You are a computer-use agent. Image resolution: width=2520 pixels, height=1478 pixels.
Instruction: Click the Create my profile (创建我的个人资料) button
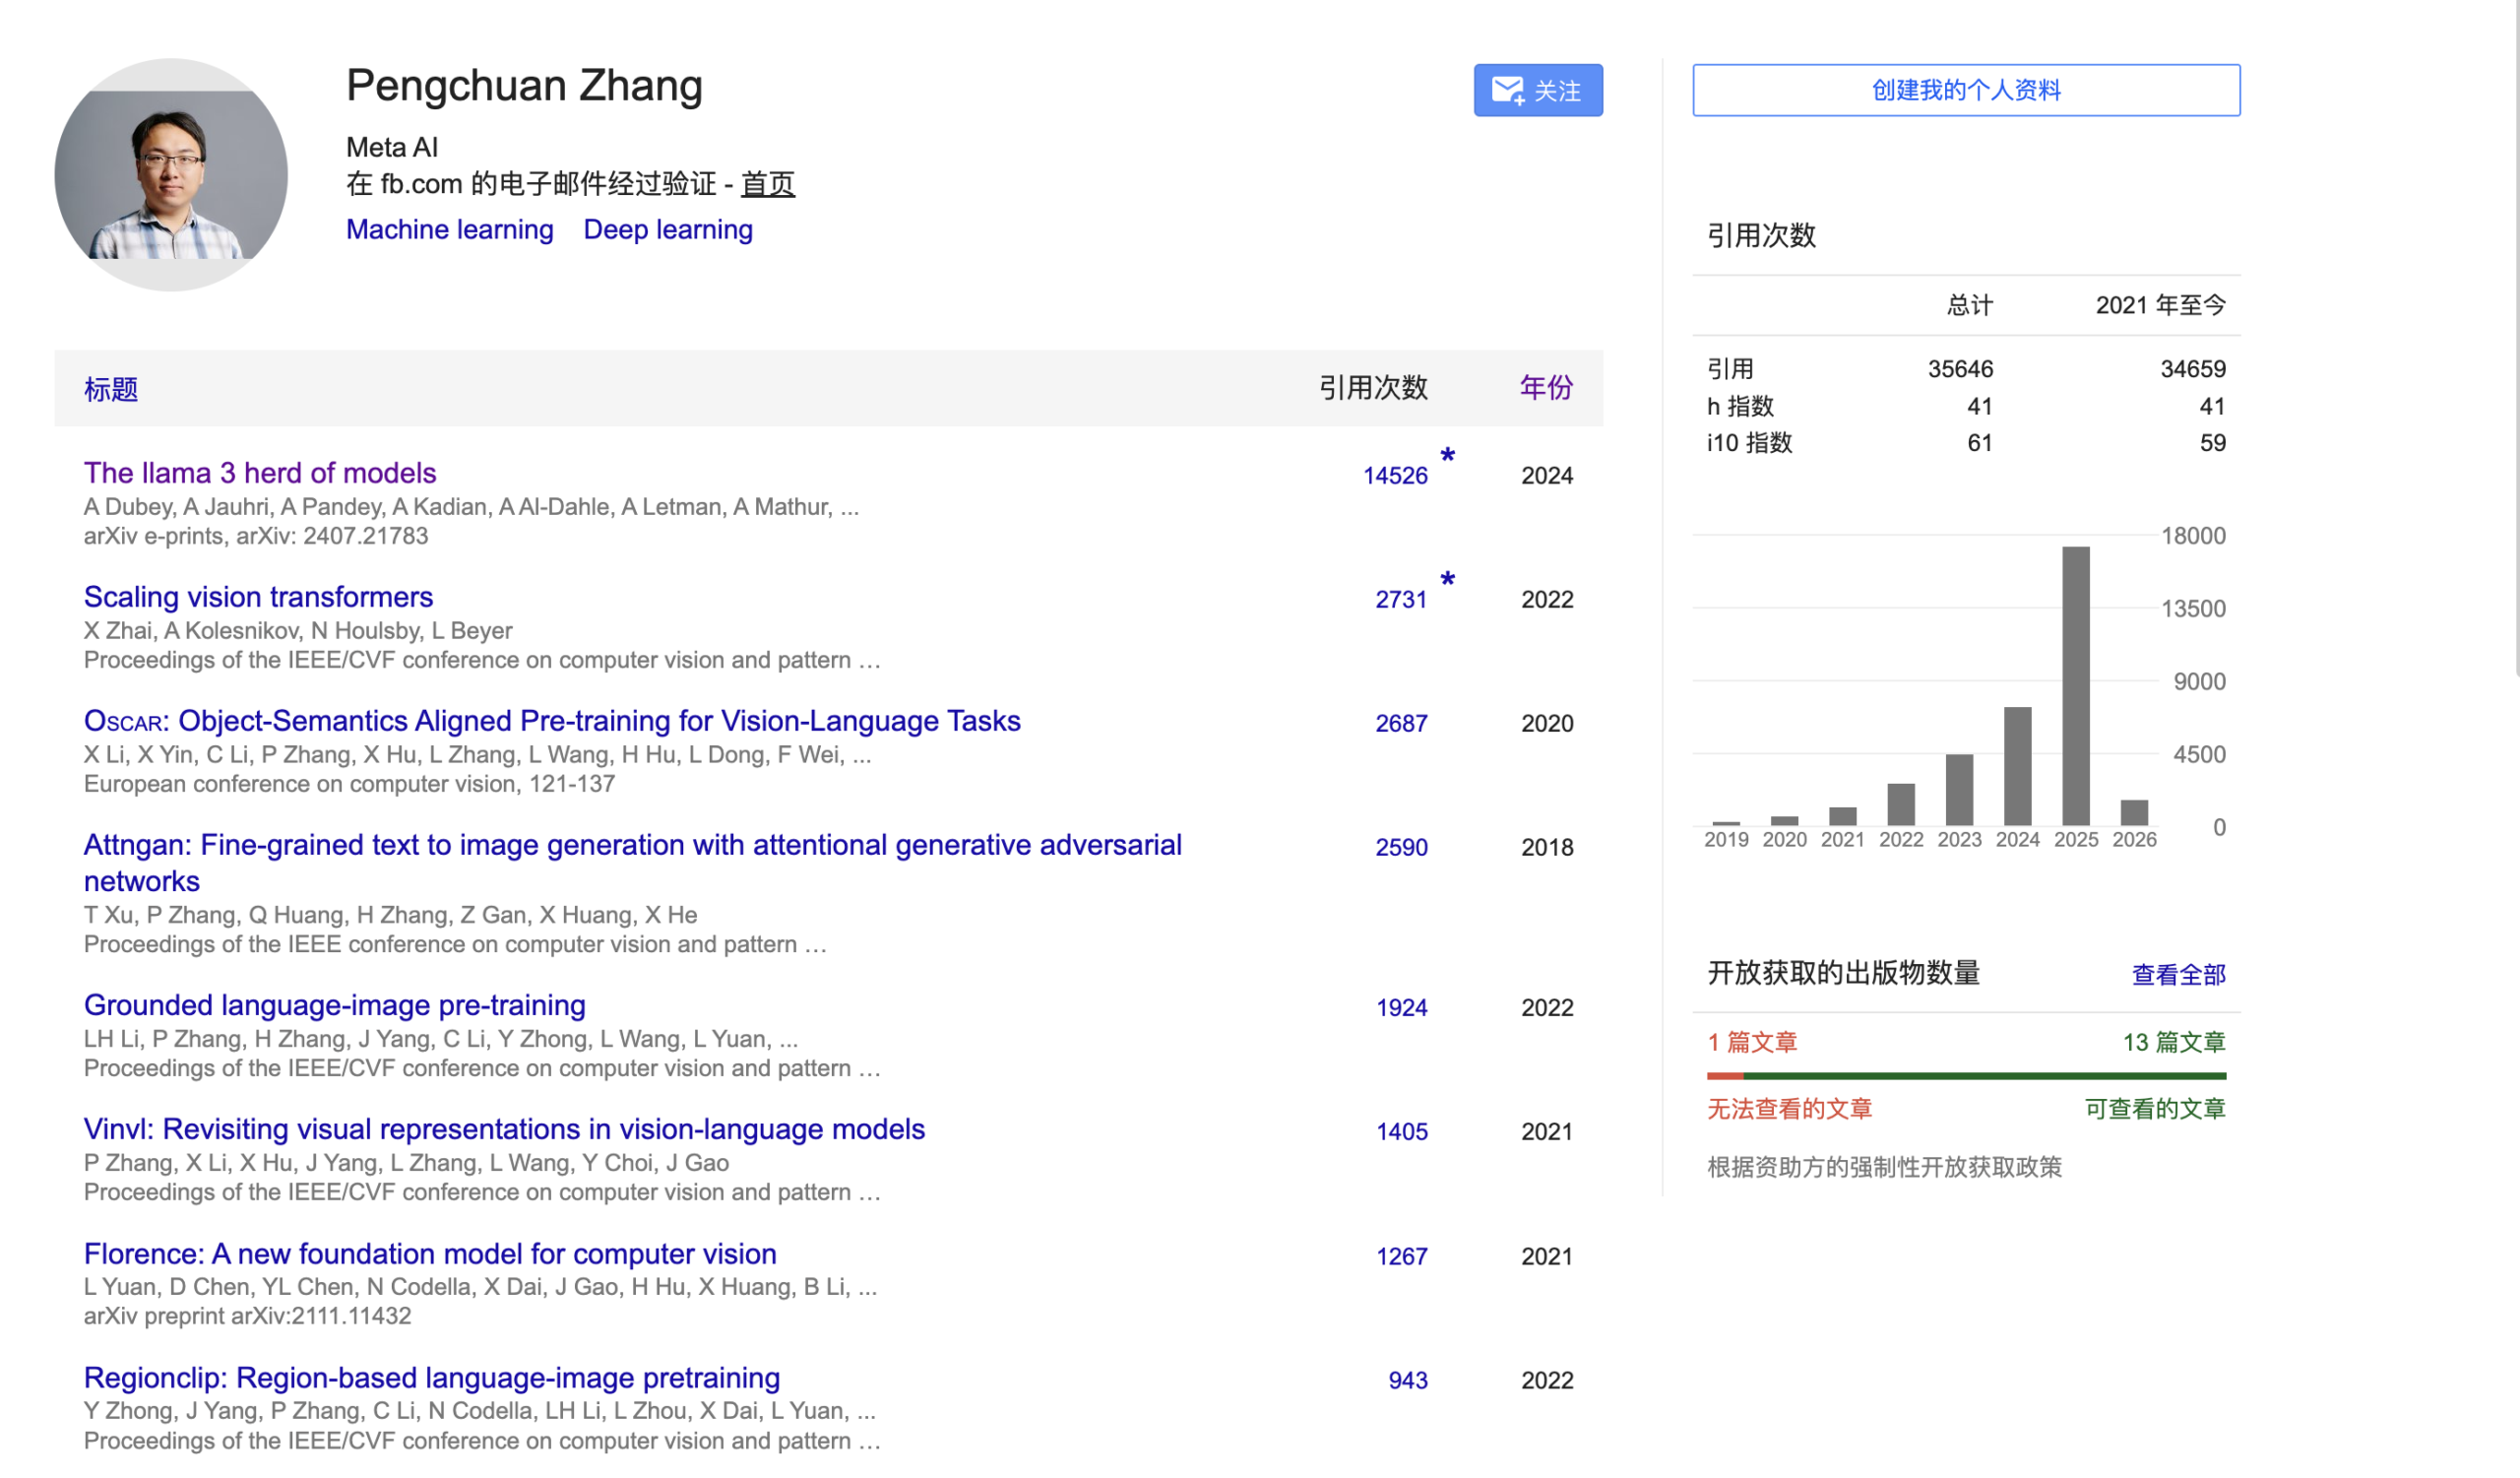tap(1965, 90)
